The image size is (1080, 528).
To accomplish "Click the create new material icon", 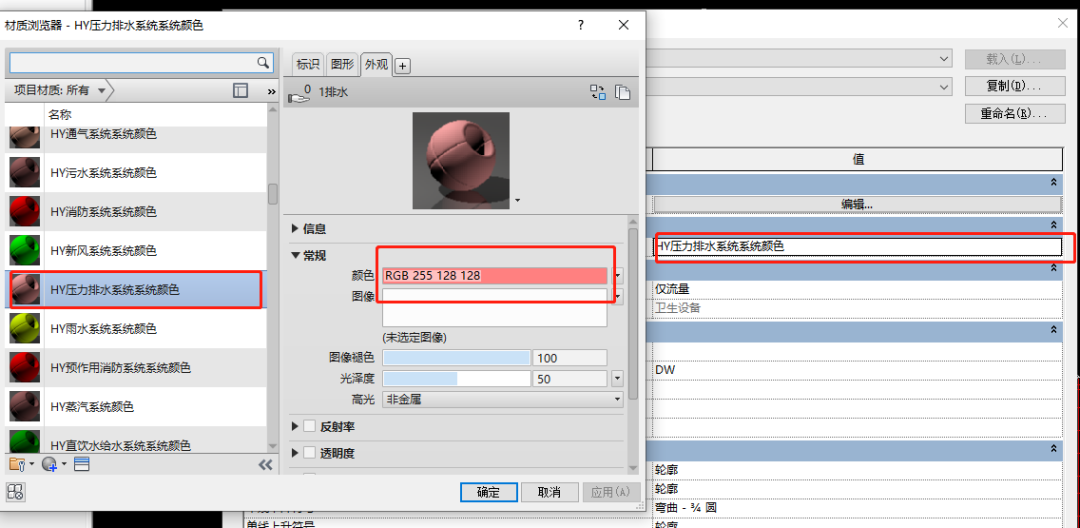I will [50, 464].
